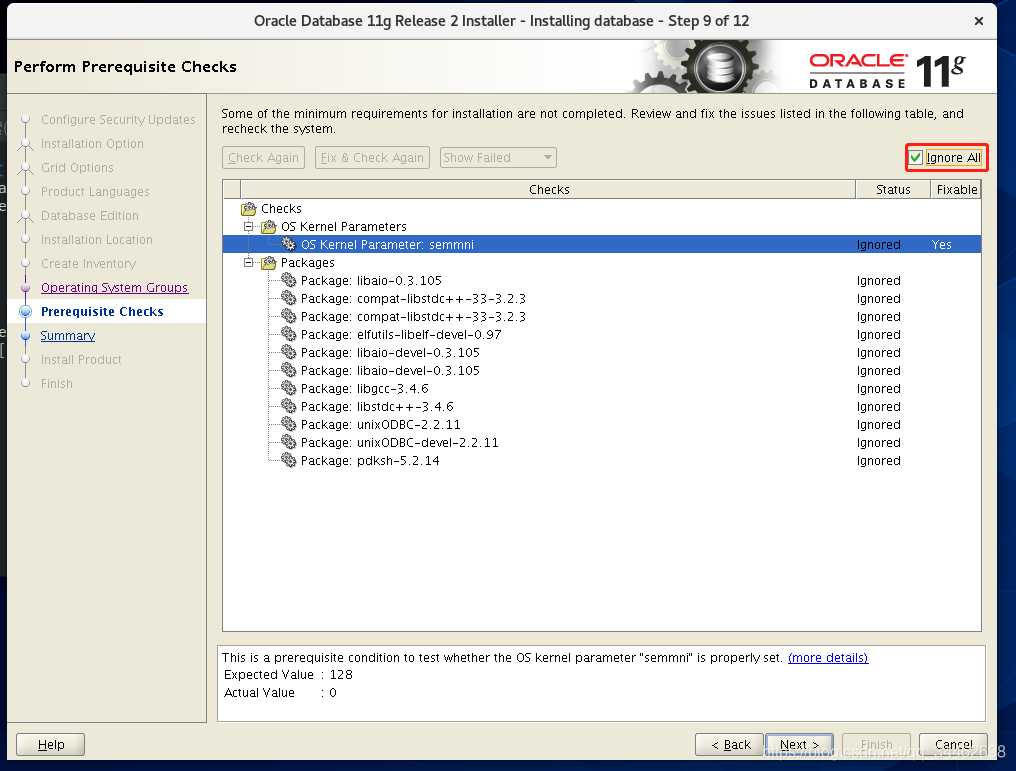Click gear icon beside pdksh-5.2.14
This screenshot has width=1016, height=771.
(288, 461)
